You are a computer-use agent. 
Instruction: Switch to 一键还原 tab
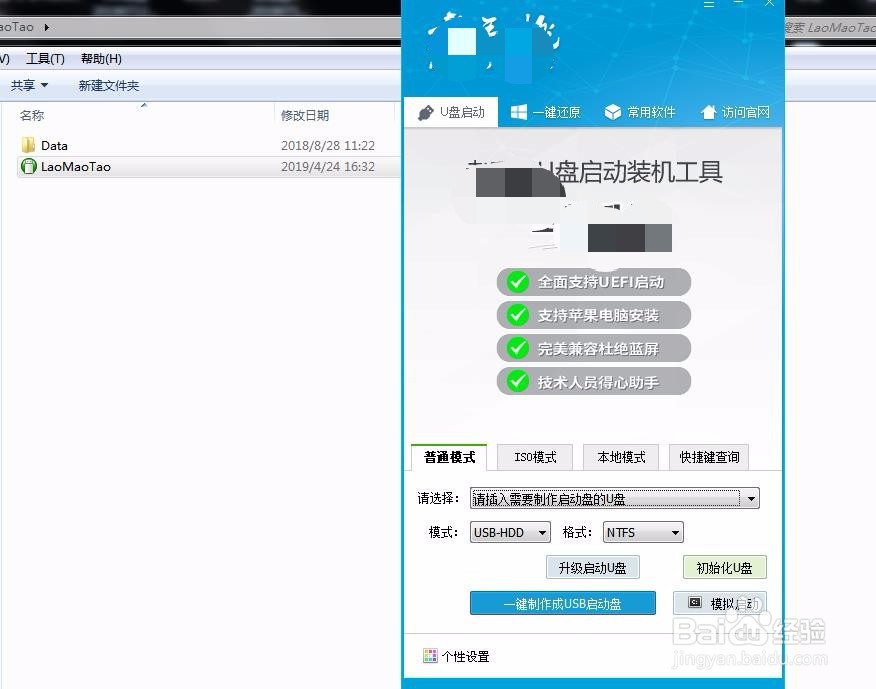(x=545, y=112)
